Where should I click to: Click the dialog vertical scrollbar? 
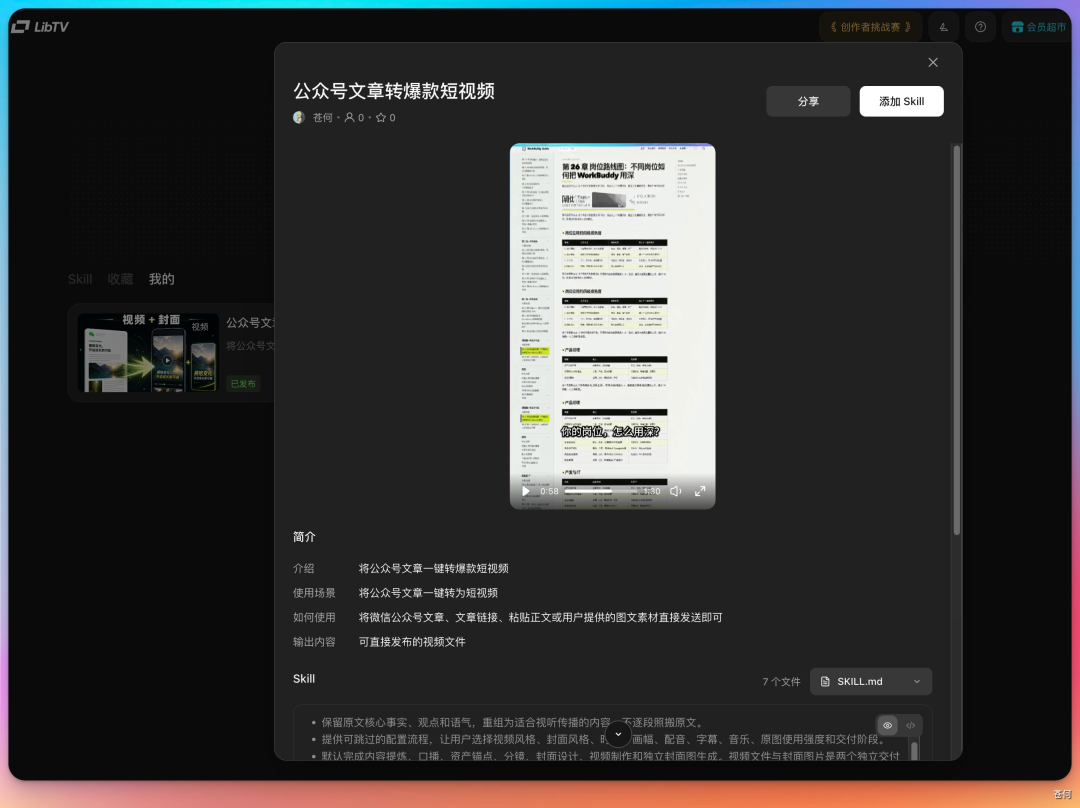tap(956, 340)
